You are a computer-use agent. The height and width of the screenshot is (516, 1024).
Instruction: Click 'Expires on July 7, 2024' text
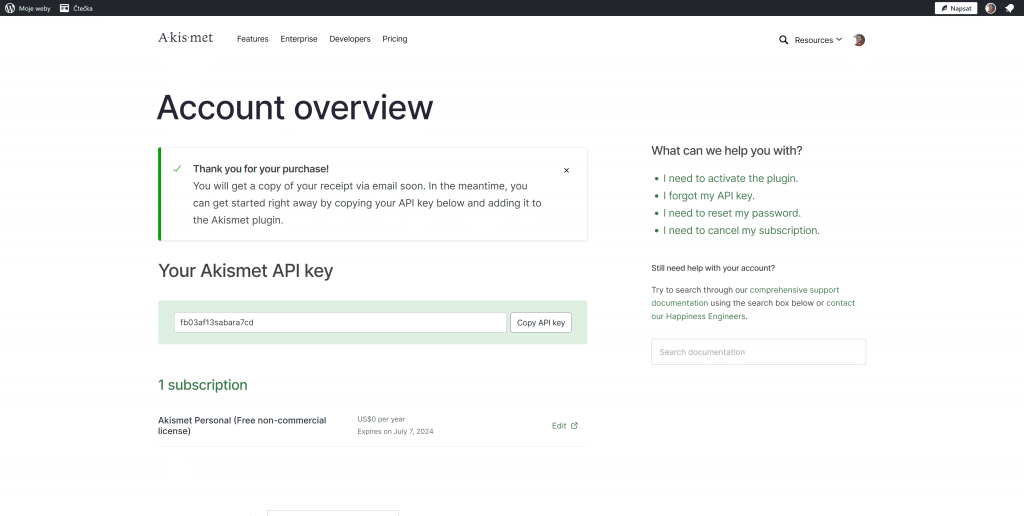(395, 432)
